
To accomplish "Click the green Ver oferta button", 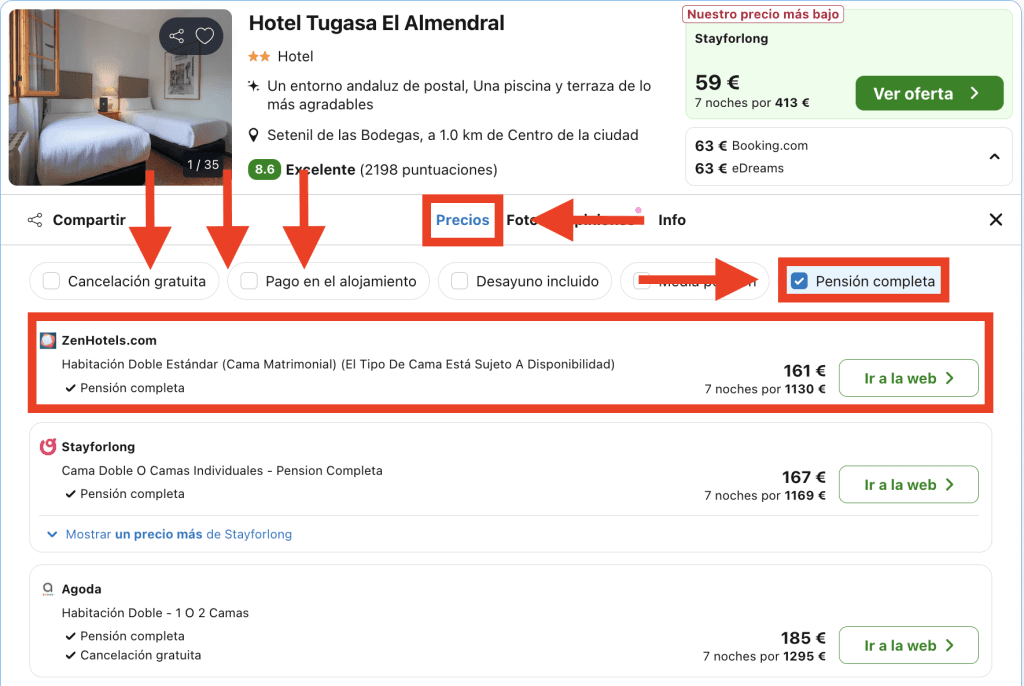I will pyautogui.click(x=928, y=94).
